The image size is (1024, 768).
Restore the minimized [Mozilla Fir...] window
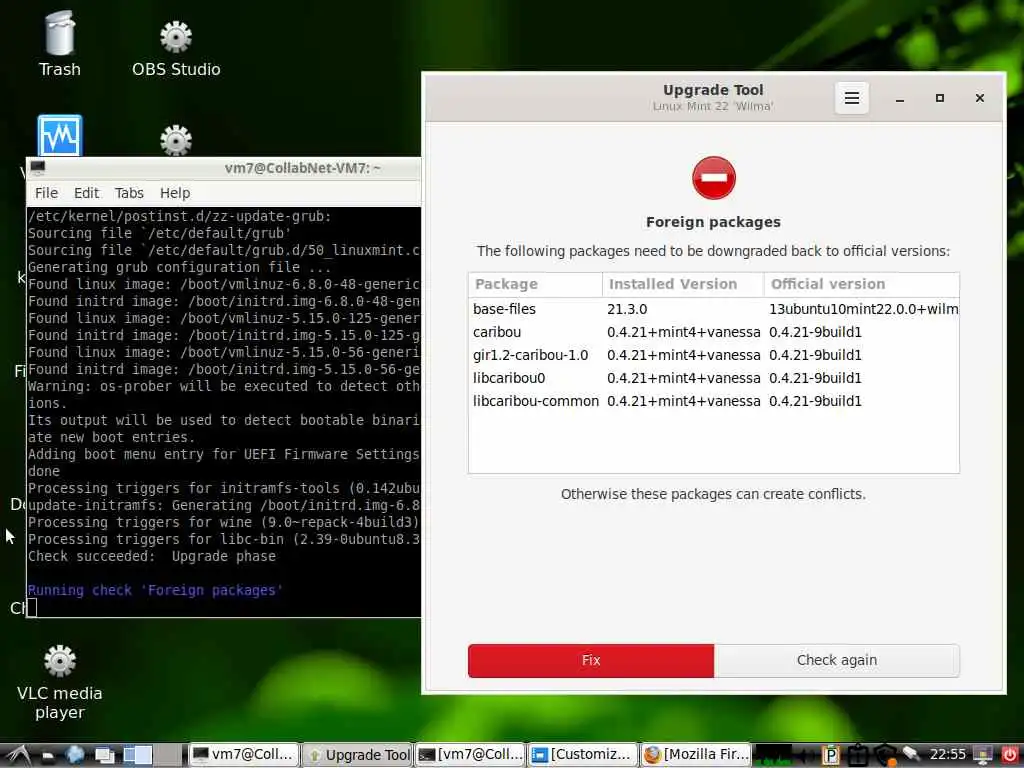696,754
